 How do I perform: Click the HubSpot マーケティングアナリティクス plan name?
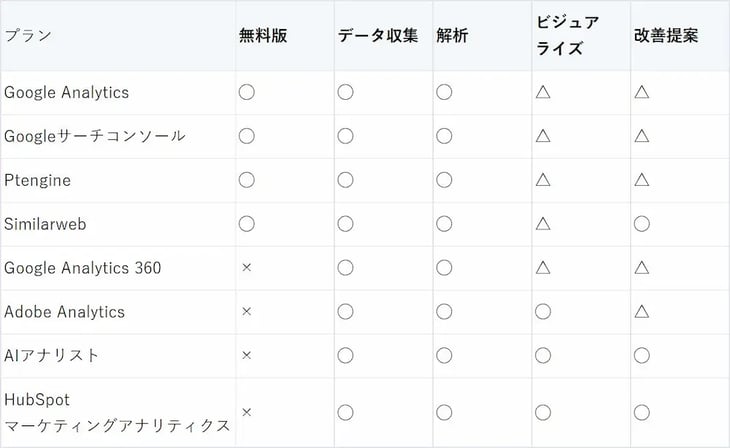click(x=117, y=411)
